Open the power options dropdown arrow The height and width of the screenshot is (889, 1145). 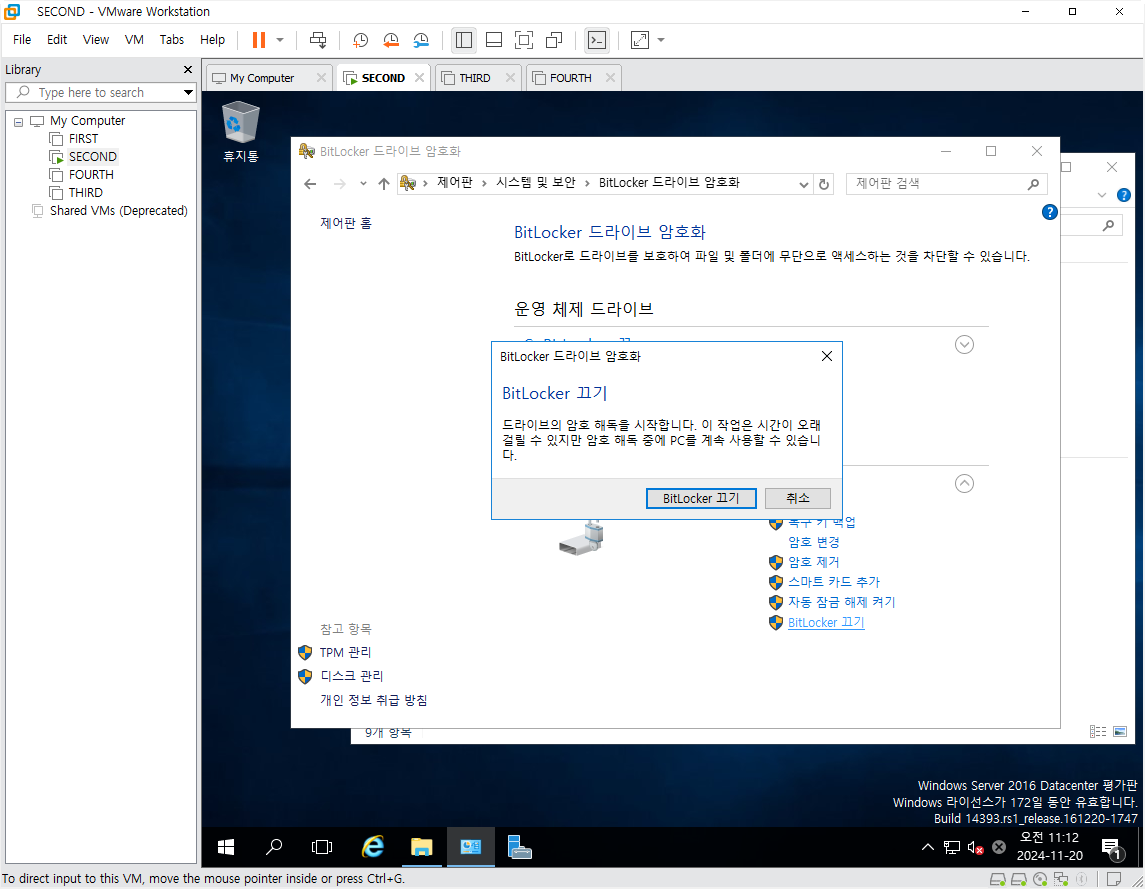pyautogui.click(x=280, y=40)
